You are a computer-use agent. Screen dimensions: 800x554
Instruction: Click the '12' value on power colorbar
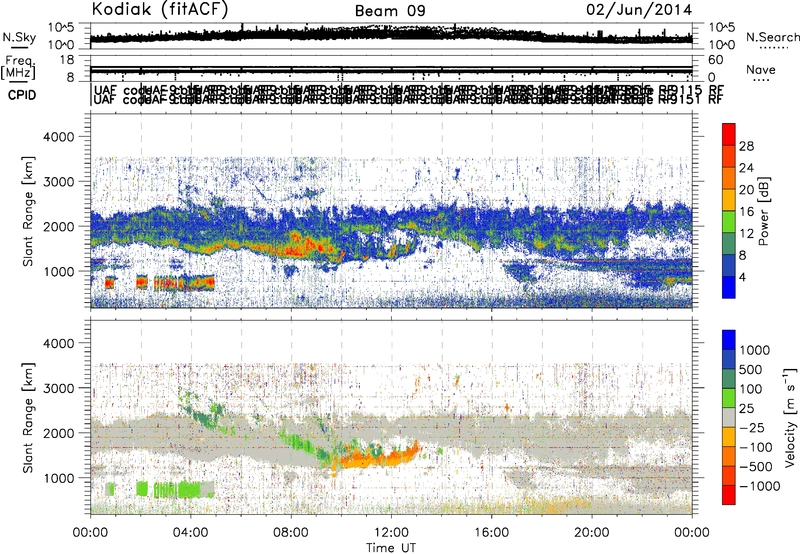coord(746,234)
